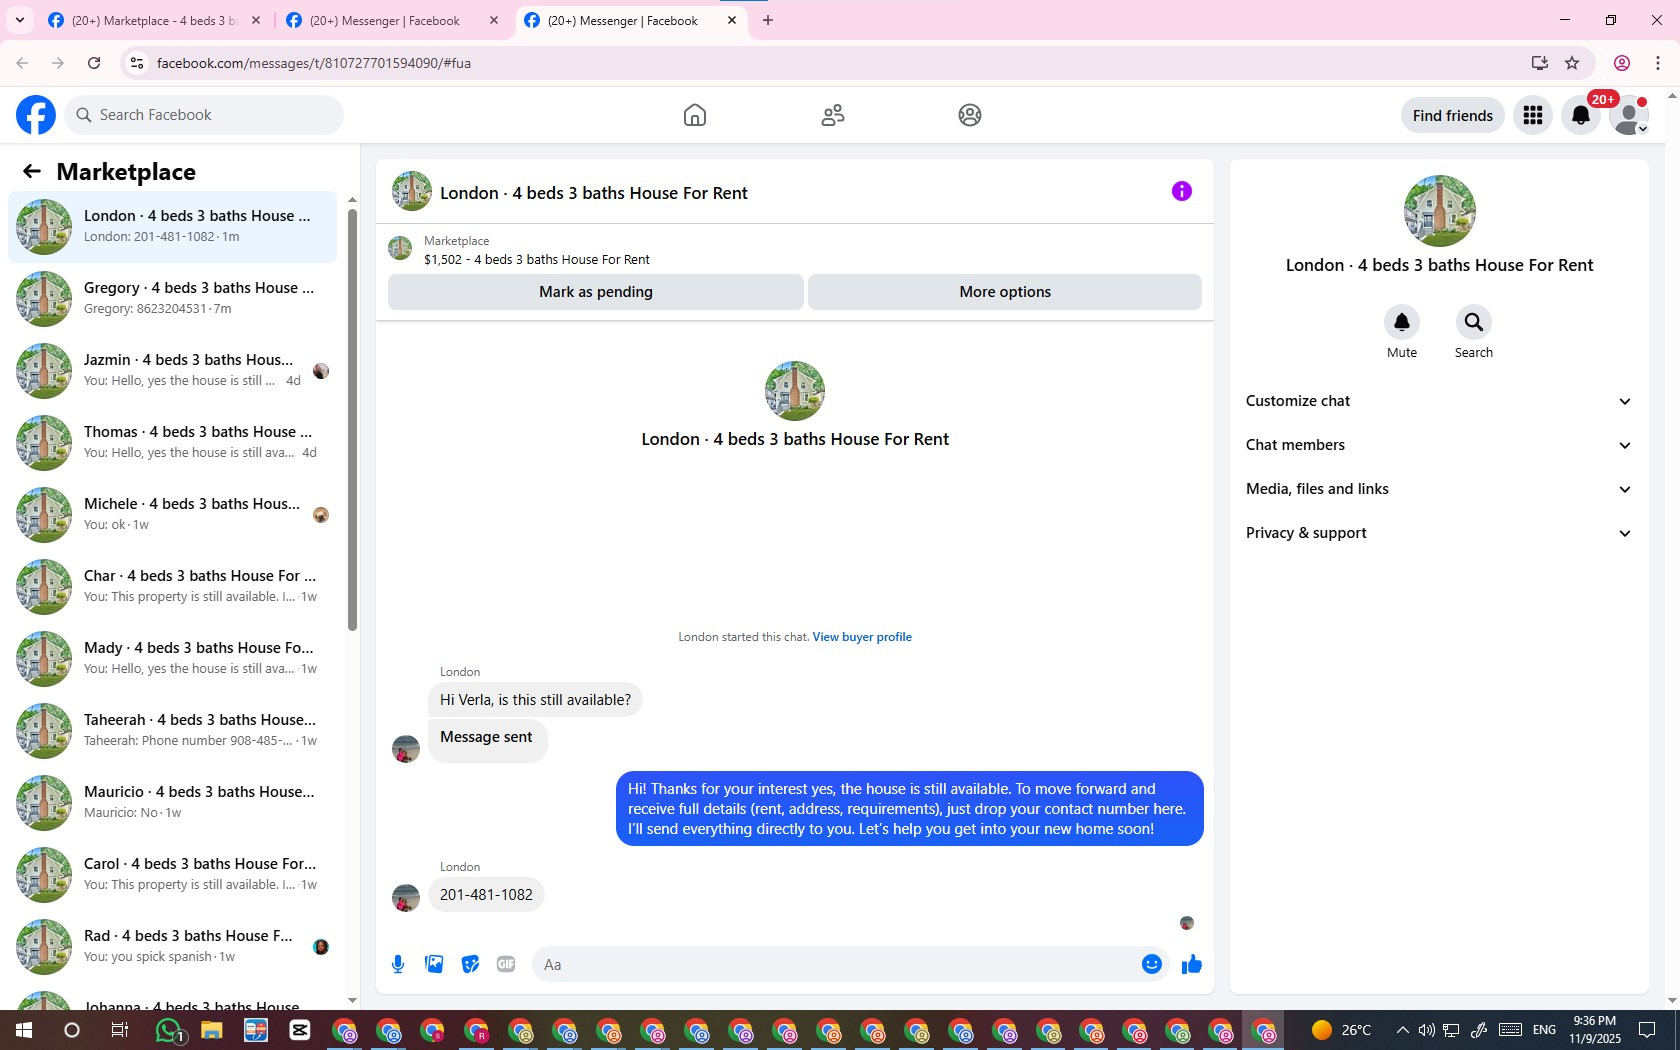Open conversation information purple icon
The width and height of the screenshot is (1680, 1050).
point(1182,191)
